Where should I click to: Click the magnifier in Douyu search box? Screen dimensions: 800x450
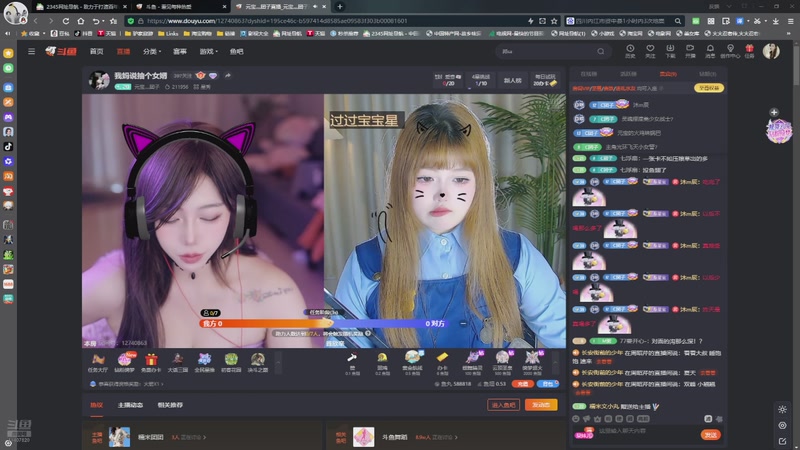(x=601, y=52)
